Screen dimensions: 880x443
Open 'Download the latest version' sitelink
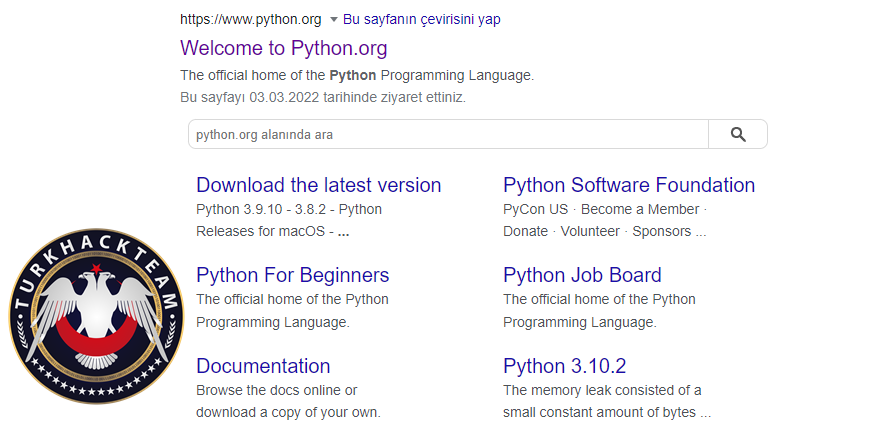(319, 185)
